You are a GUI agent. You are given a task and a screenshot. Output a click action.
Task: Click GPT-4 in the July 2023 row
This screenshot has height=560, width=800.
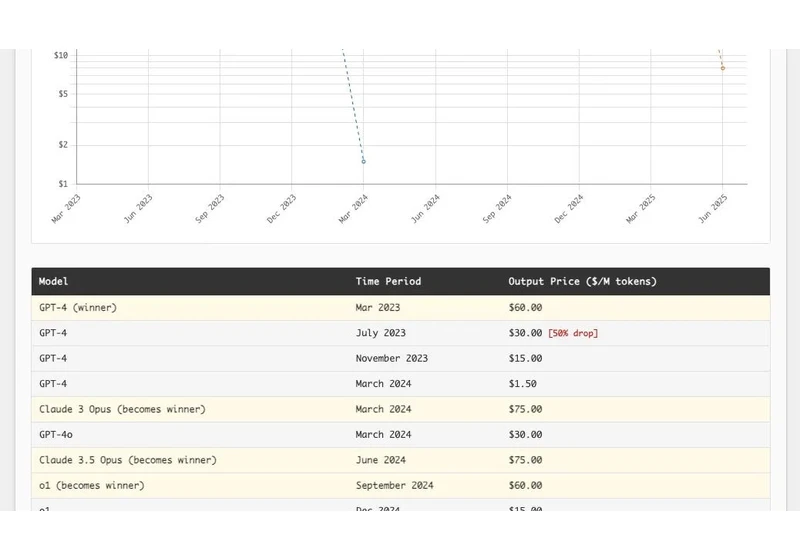click(x=53, y=333)
